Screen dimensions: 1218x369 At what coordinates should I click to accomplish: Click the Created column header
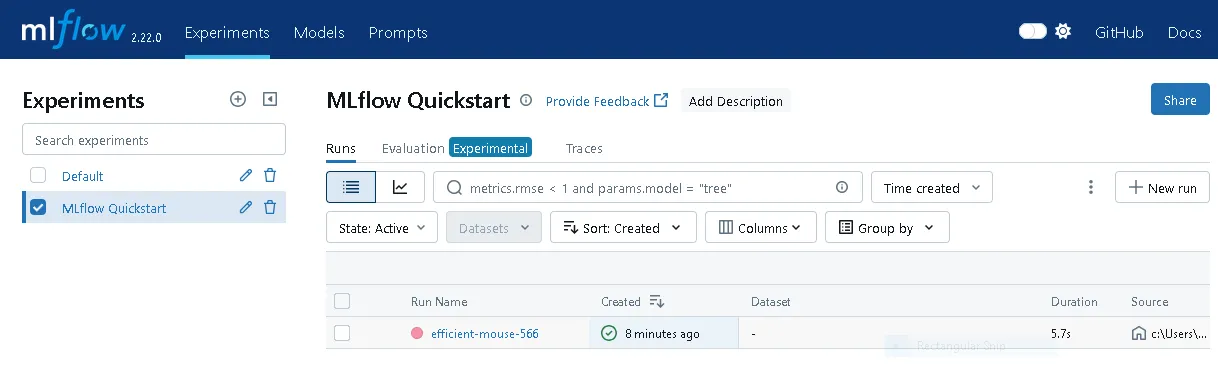click(621, 301)
